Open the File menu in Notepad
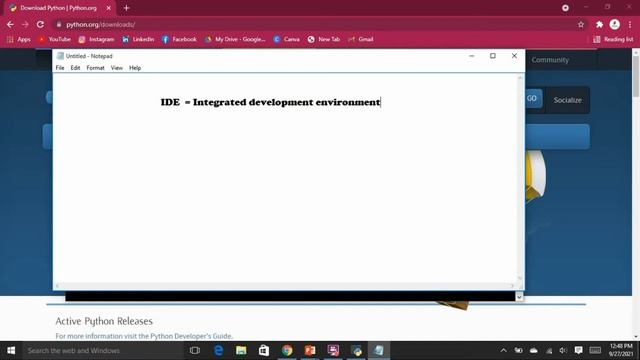This screenshot has height=360, width=640. (x=60, y=68)
